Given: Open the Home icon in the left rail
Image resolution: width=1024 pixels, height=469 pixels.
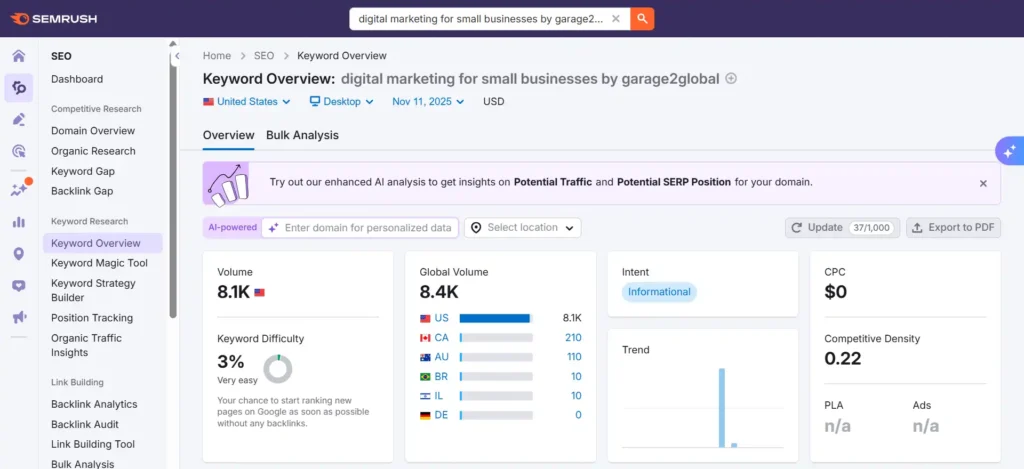Looking at the screenshot, I should click(x=19, y=56).
